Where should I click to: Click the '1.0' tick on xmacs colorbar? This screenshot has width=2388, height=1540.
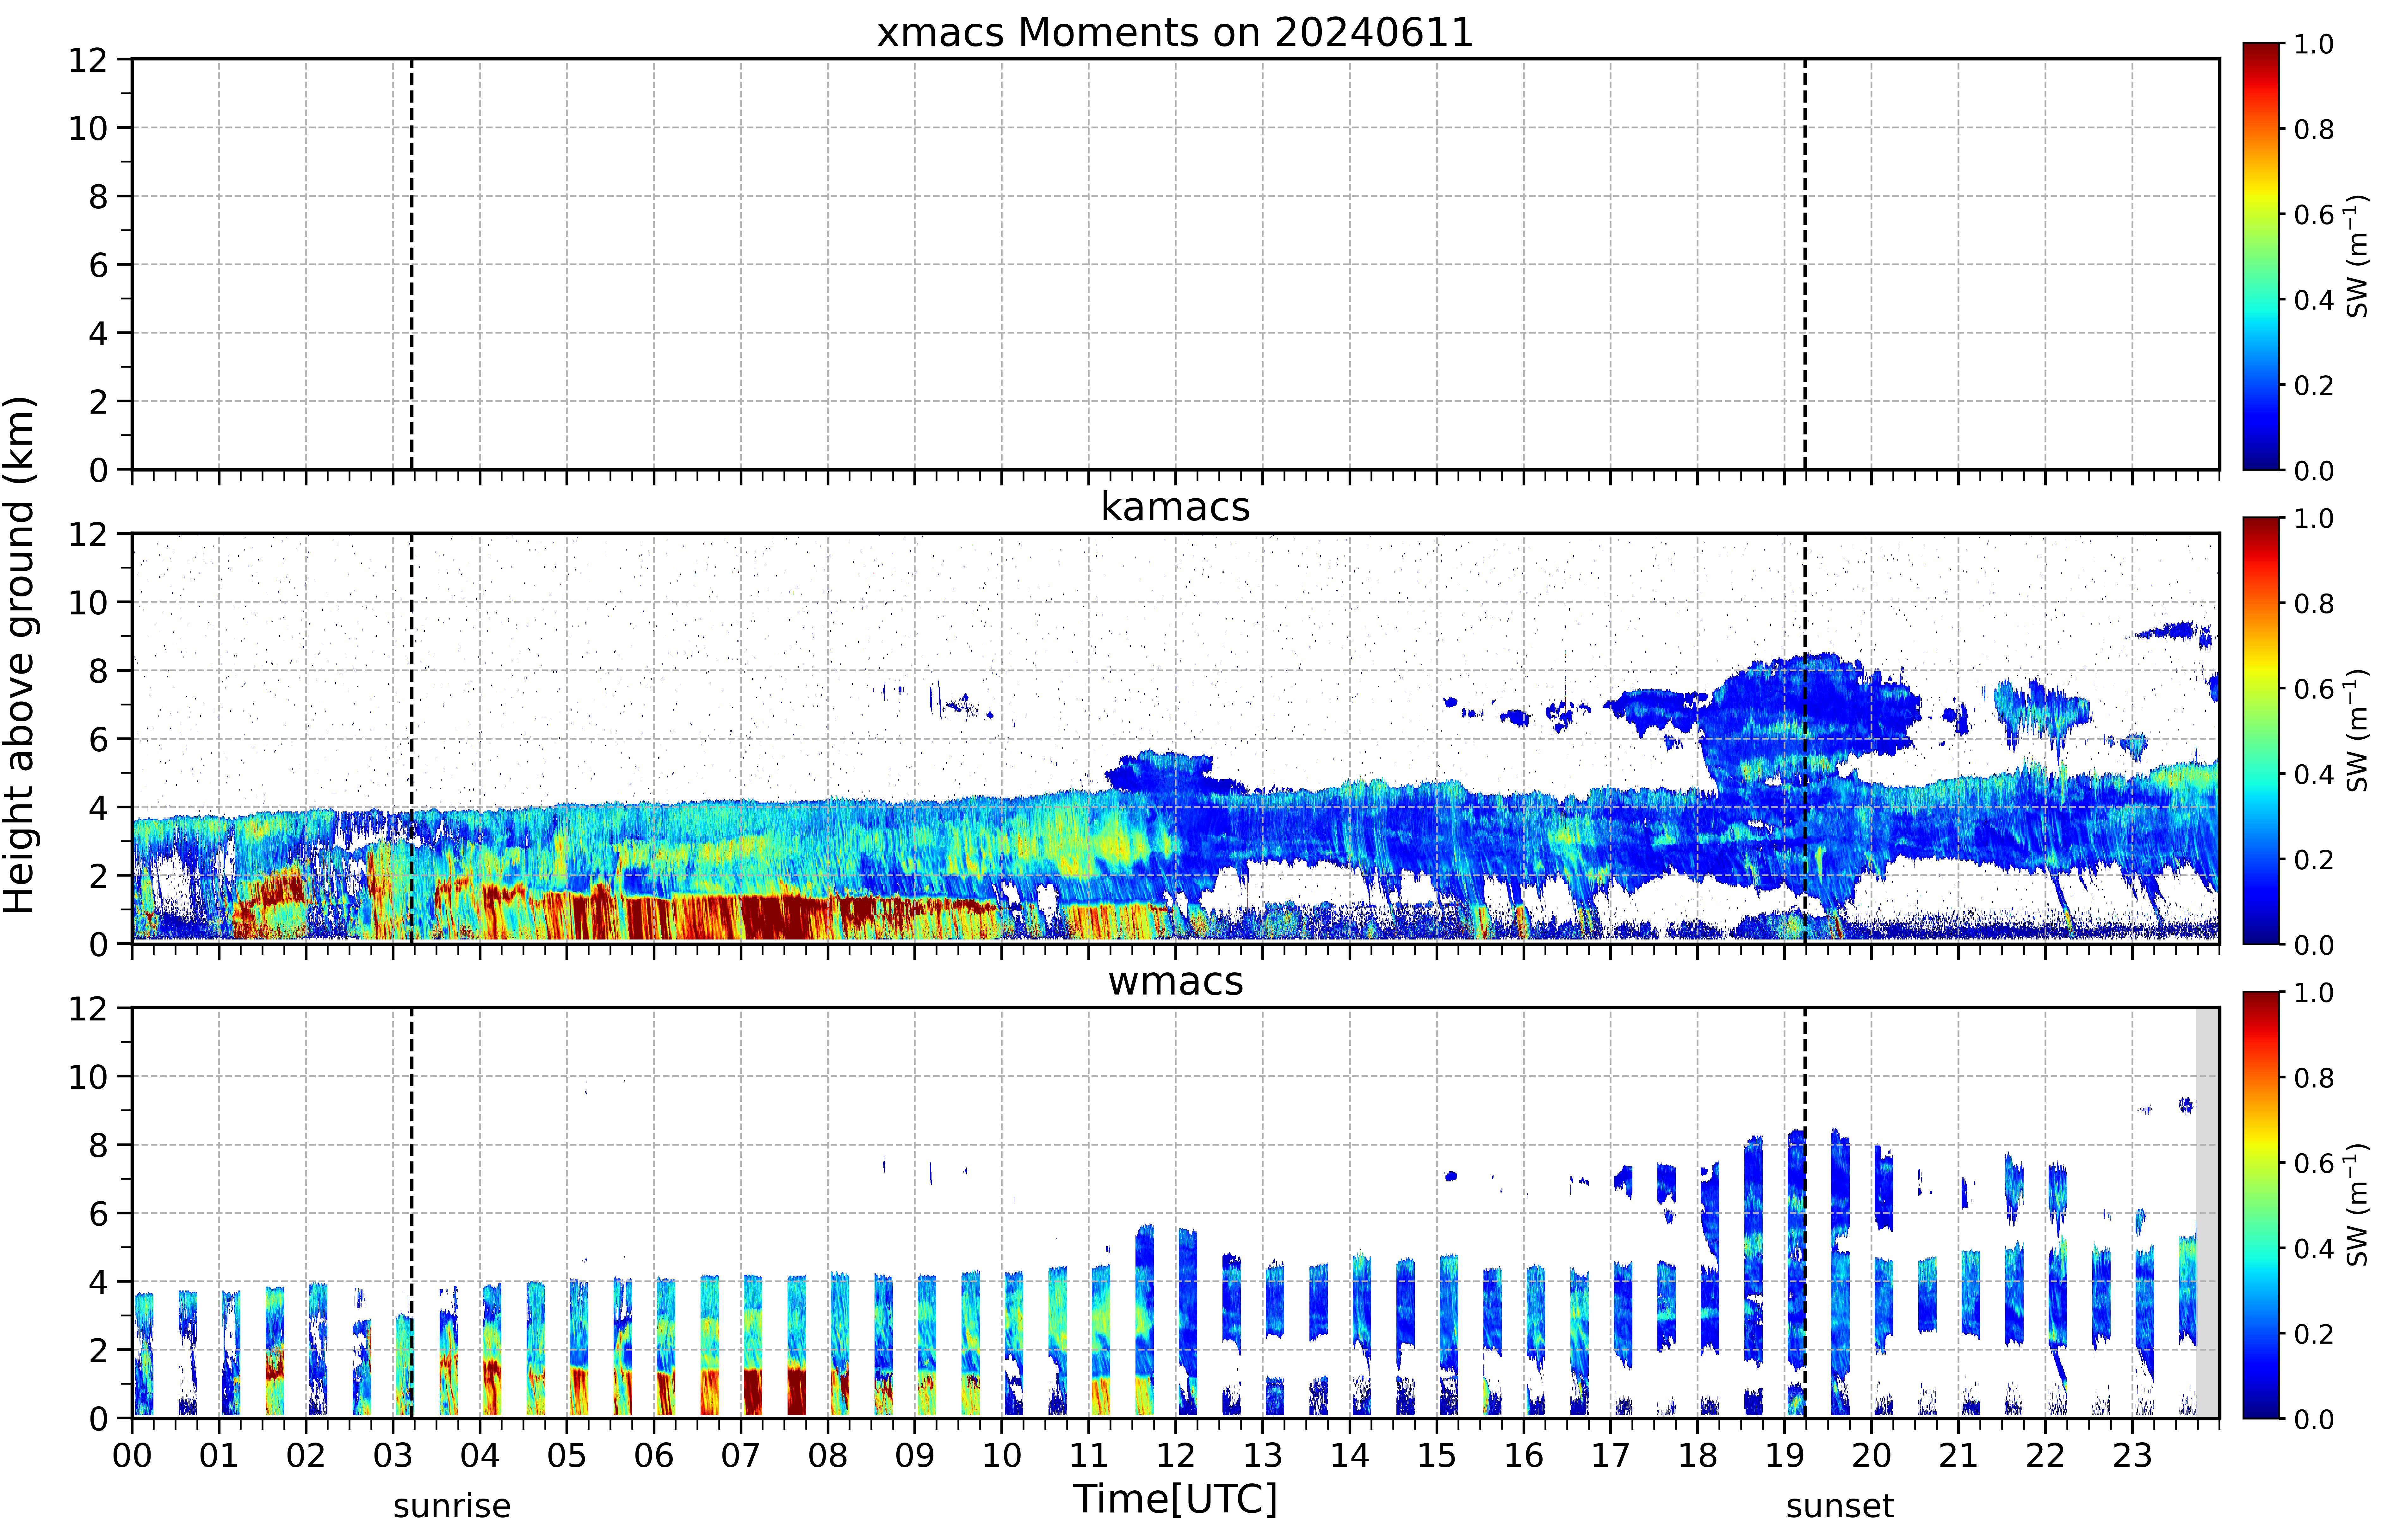pos(2314,44)
